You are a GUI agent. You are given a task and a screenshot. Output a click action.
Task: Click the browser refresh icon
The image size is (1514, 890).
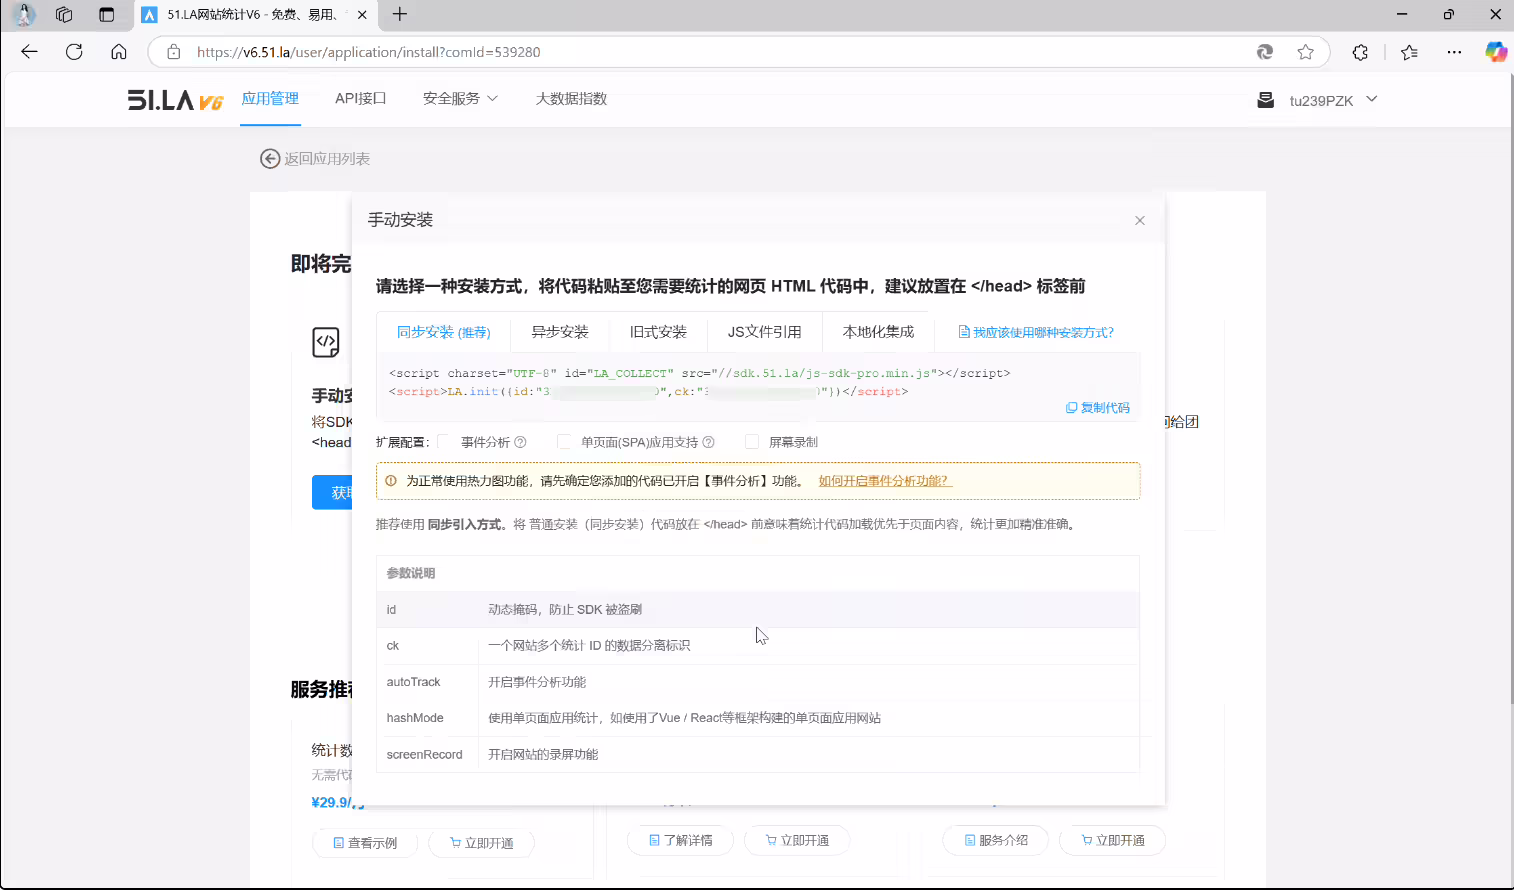[x=74, y=52]
